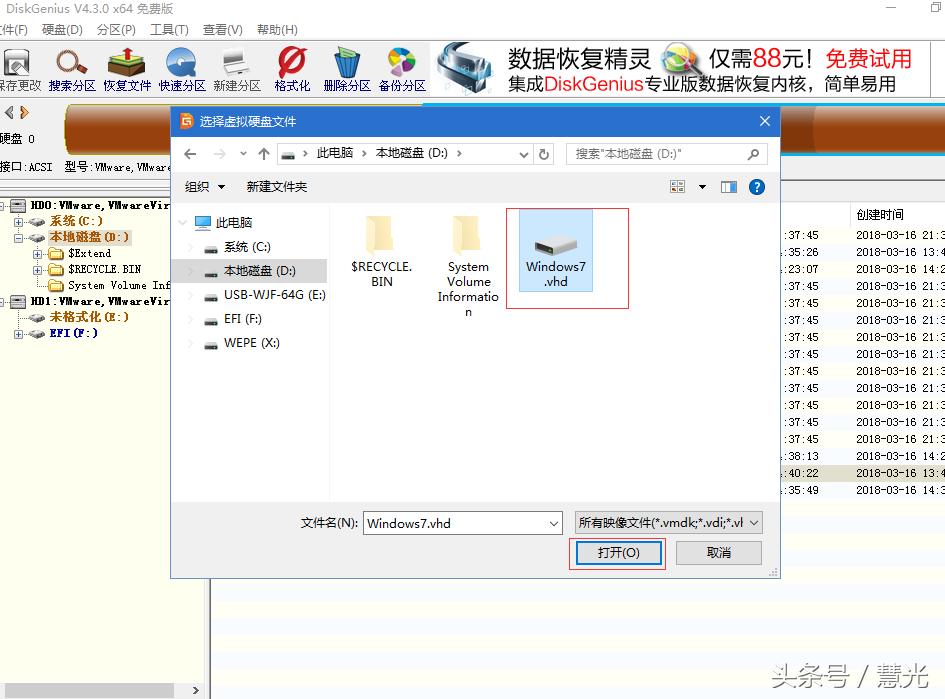Select the 搜索分区 (search partition) toolbar icon
Viewport: 945px width, 699px height.
(70, 67)
